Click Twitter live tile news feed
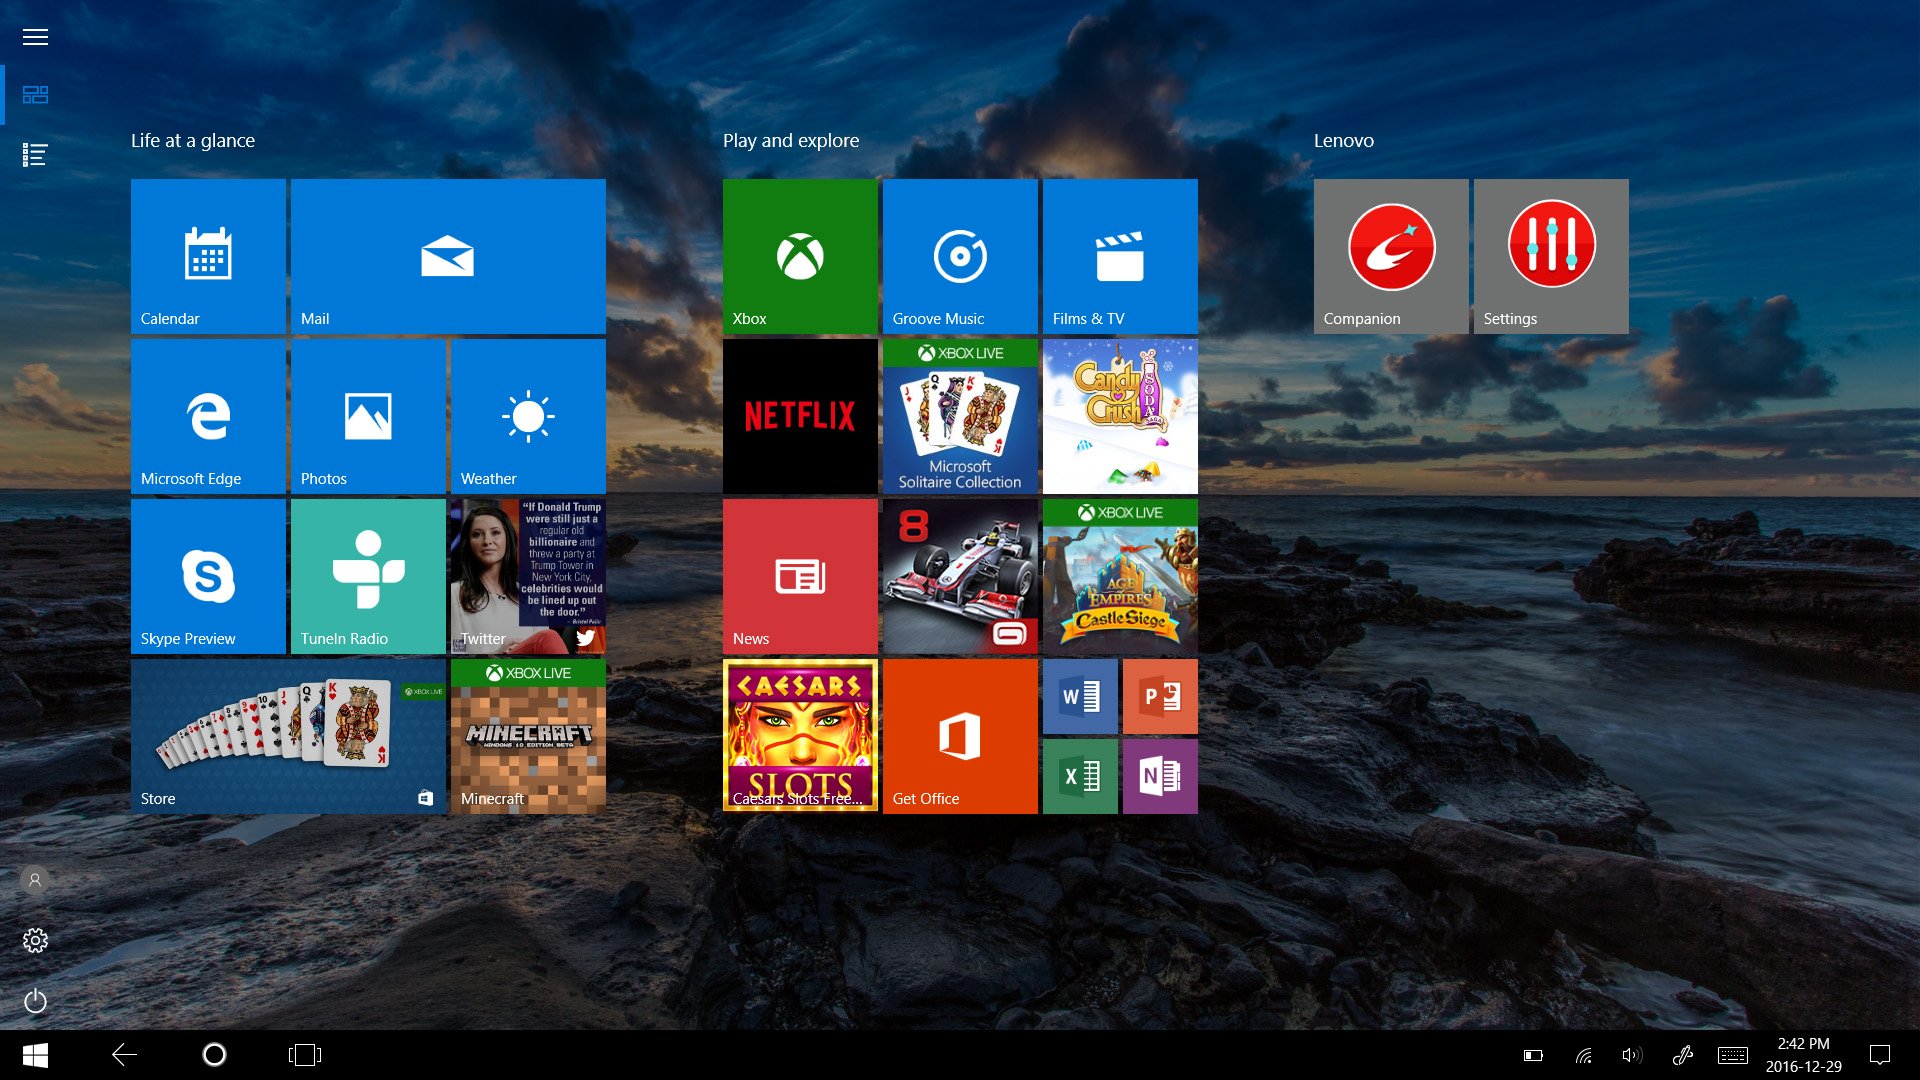 coord(525,576)
